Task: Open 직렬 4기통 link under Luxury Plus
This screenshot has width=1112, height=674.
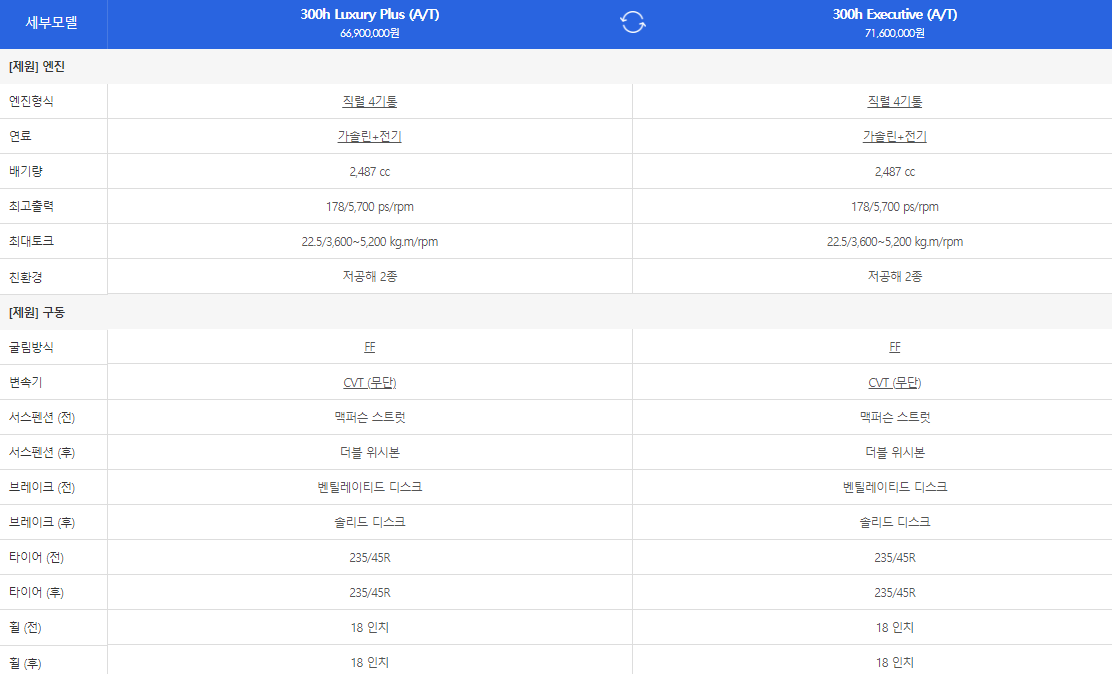Action: [x=369, y=101]
